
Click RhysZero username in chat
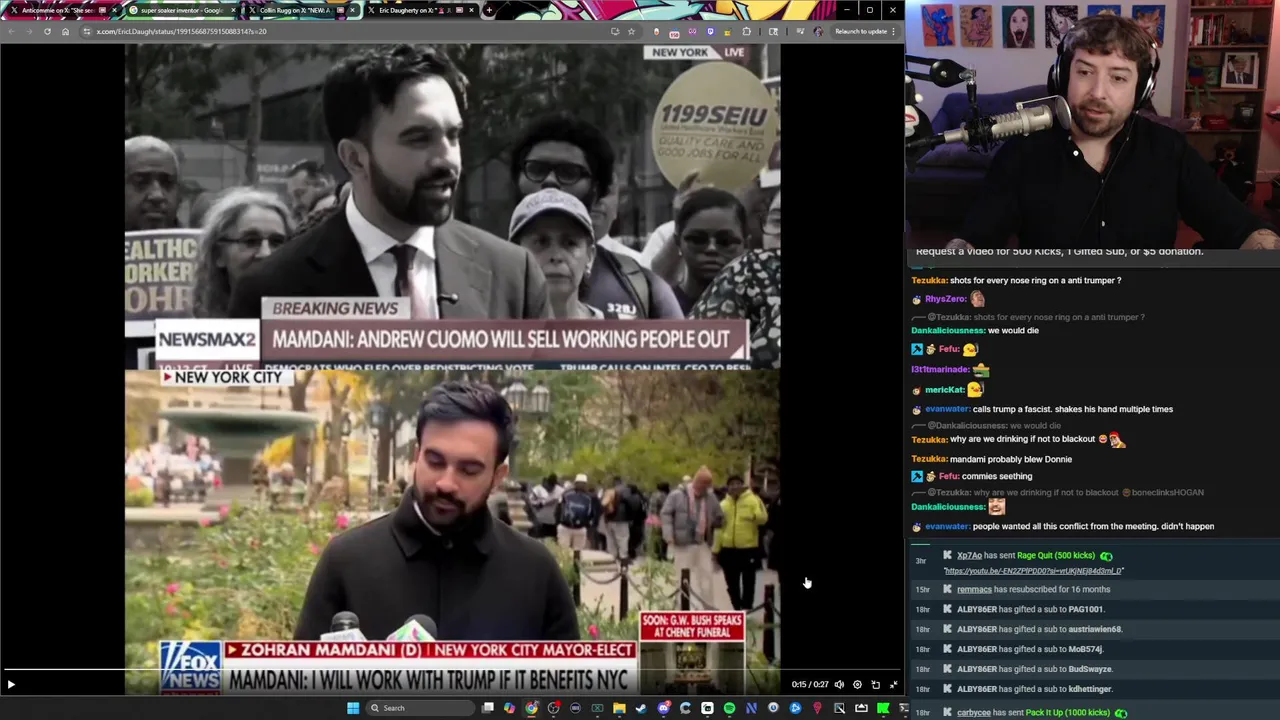[x=945, y=299]
